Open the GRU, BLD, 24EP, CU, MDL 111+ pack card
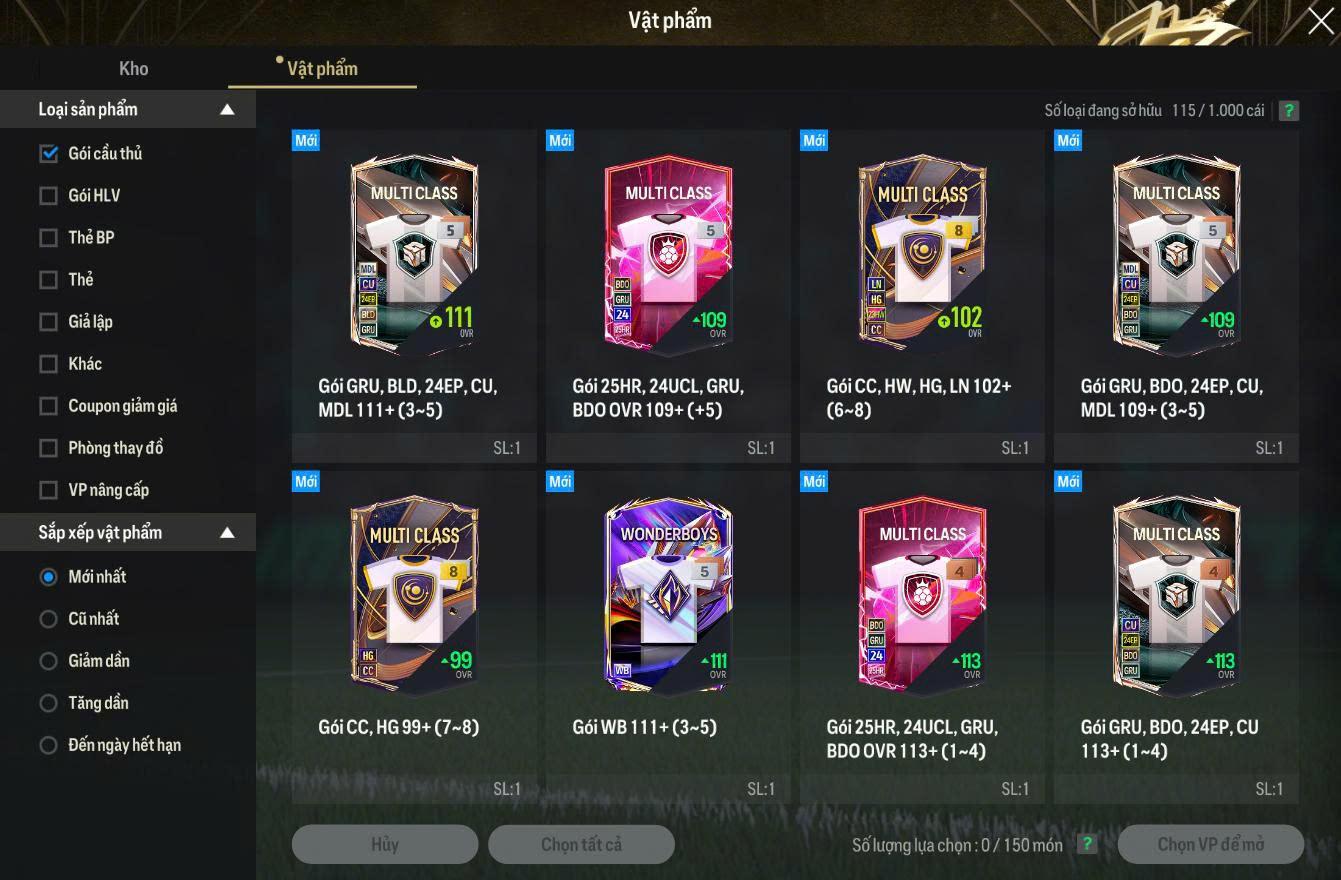 (x=414, y=295)
